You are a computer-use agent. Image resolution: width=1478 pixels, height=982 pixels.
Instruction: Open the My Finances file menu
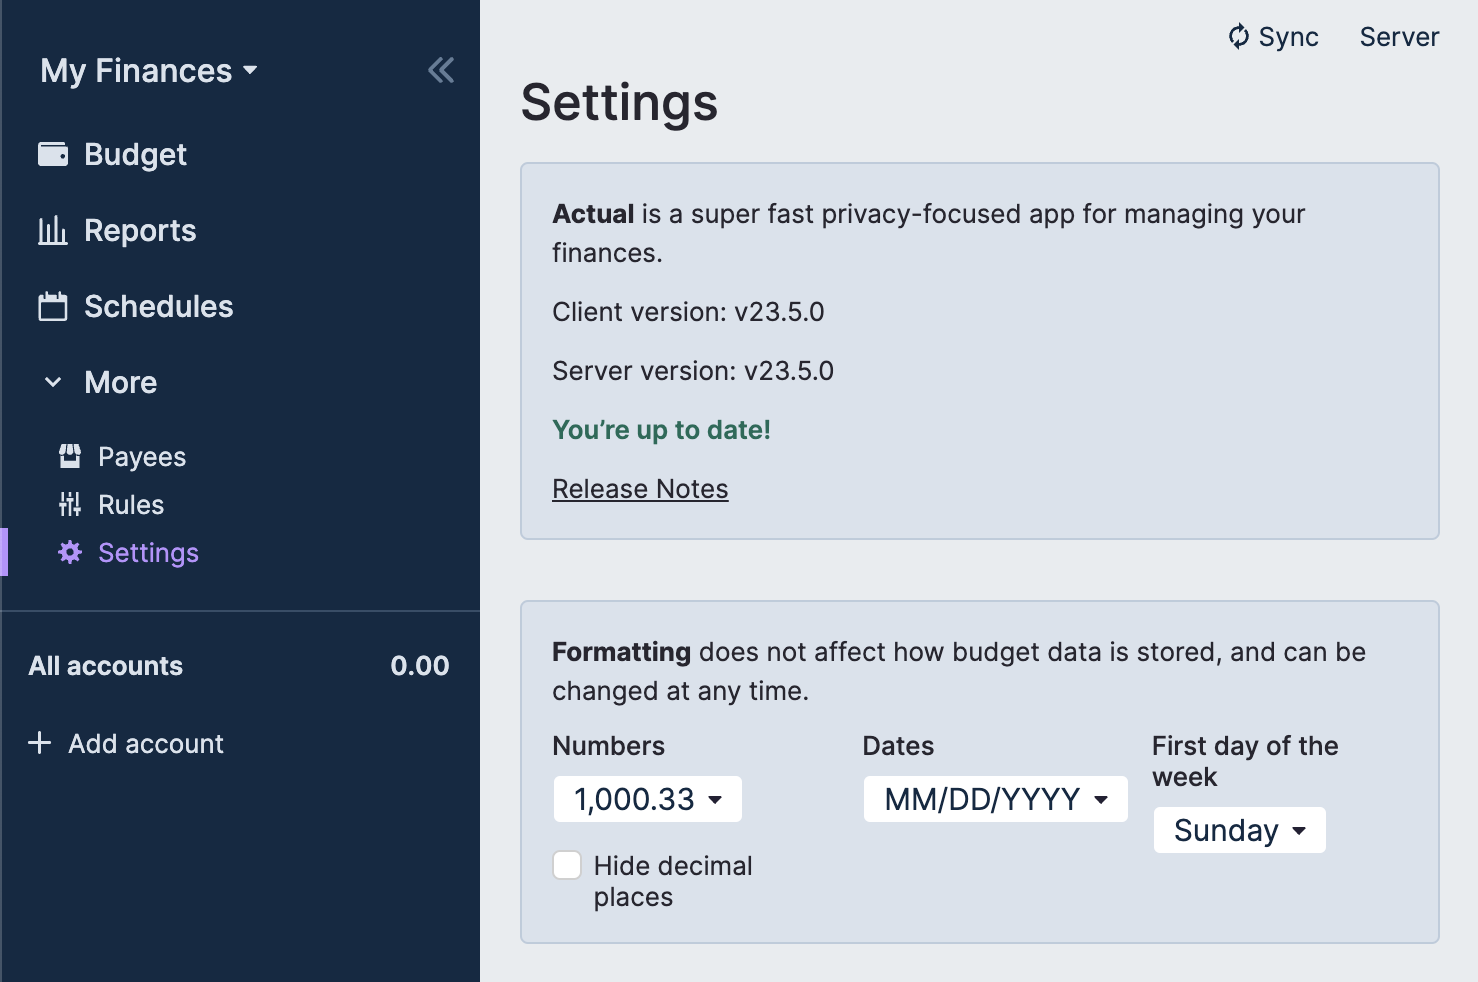[x=149, y=71]
